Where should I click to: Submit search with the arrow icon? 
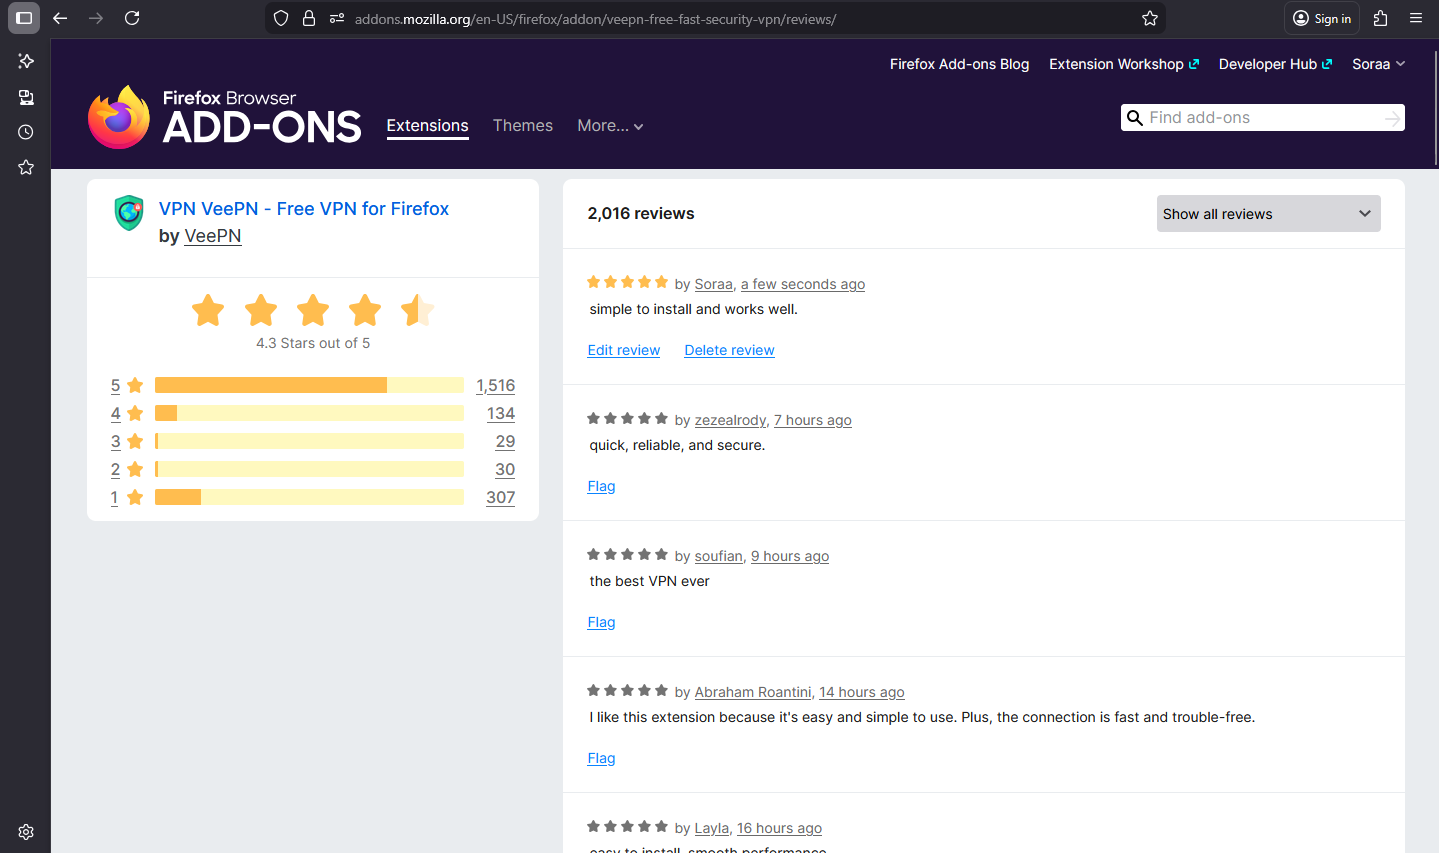1392,118
